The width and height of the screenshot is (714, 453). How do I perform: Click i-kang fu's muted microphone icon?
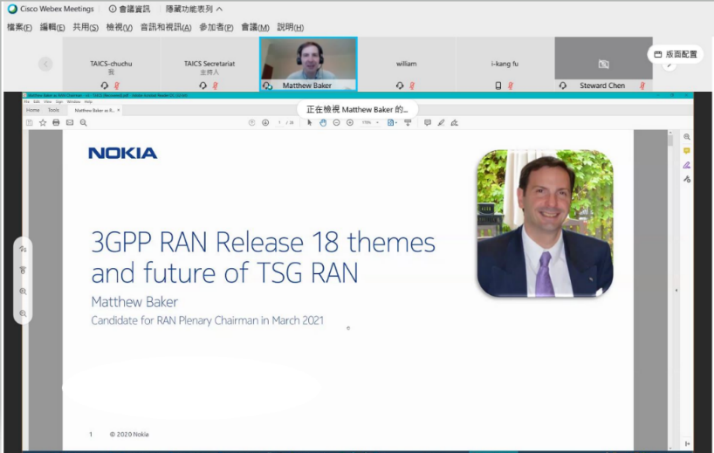click(510, 86)
